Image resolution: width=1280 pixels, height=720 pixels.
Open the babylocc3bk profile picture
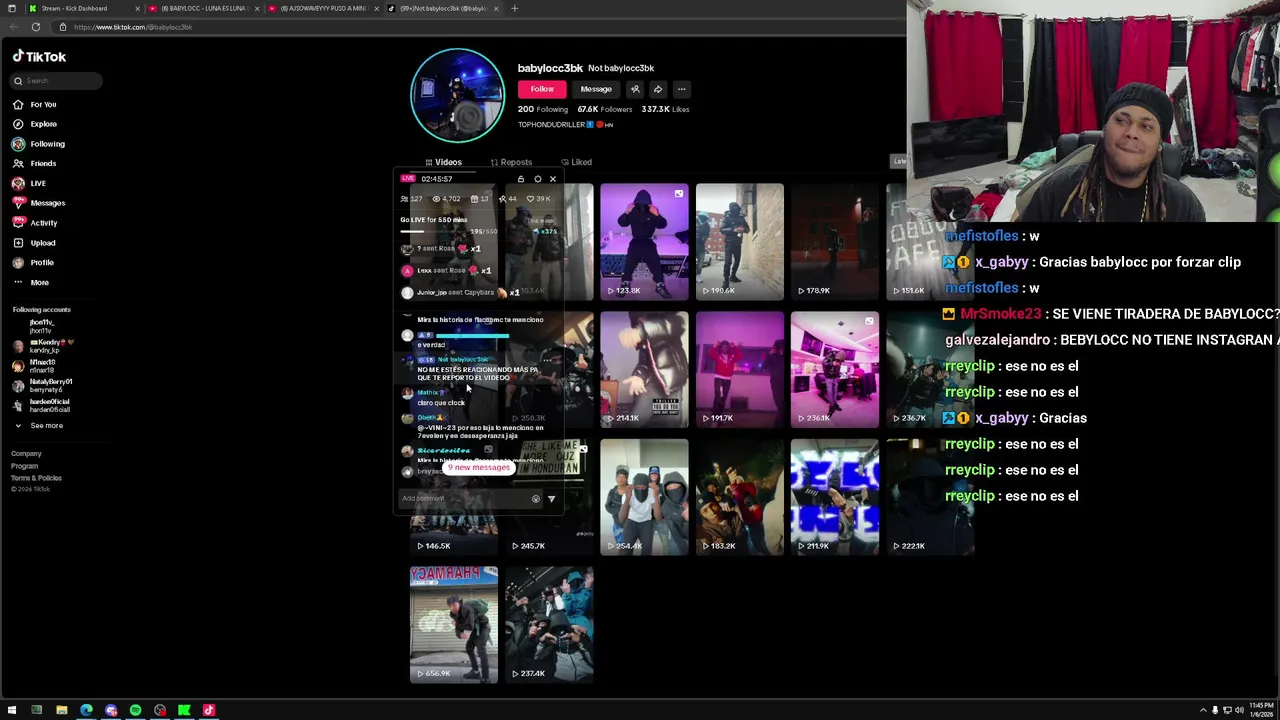tap(458, 96)
